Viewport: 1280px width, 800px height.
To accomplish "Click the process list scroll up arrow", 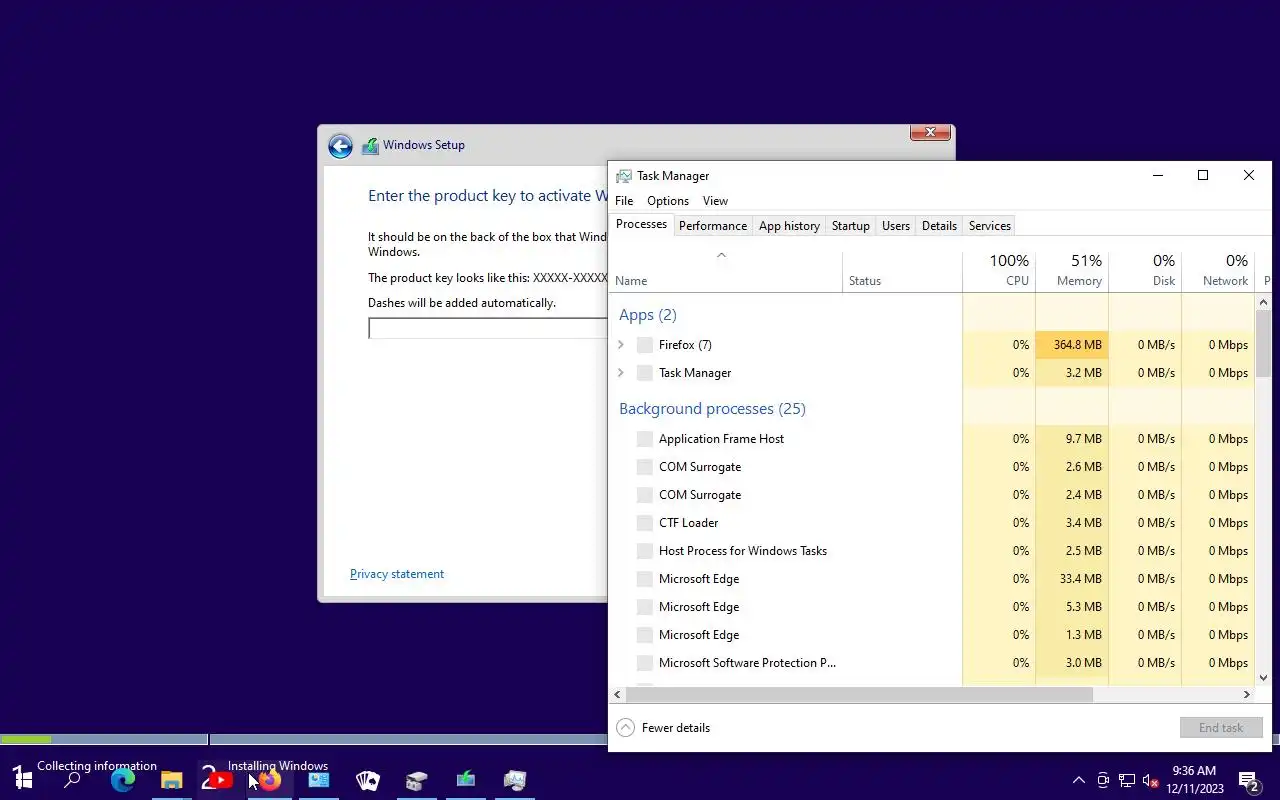I will point(1263,302).
